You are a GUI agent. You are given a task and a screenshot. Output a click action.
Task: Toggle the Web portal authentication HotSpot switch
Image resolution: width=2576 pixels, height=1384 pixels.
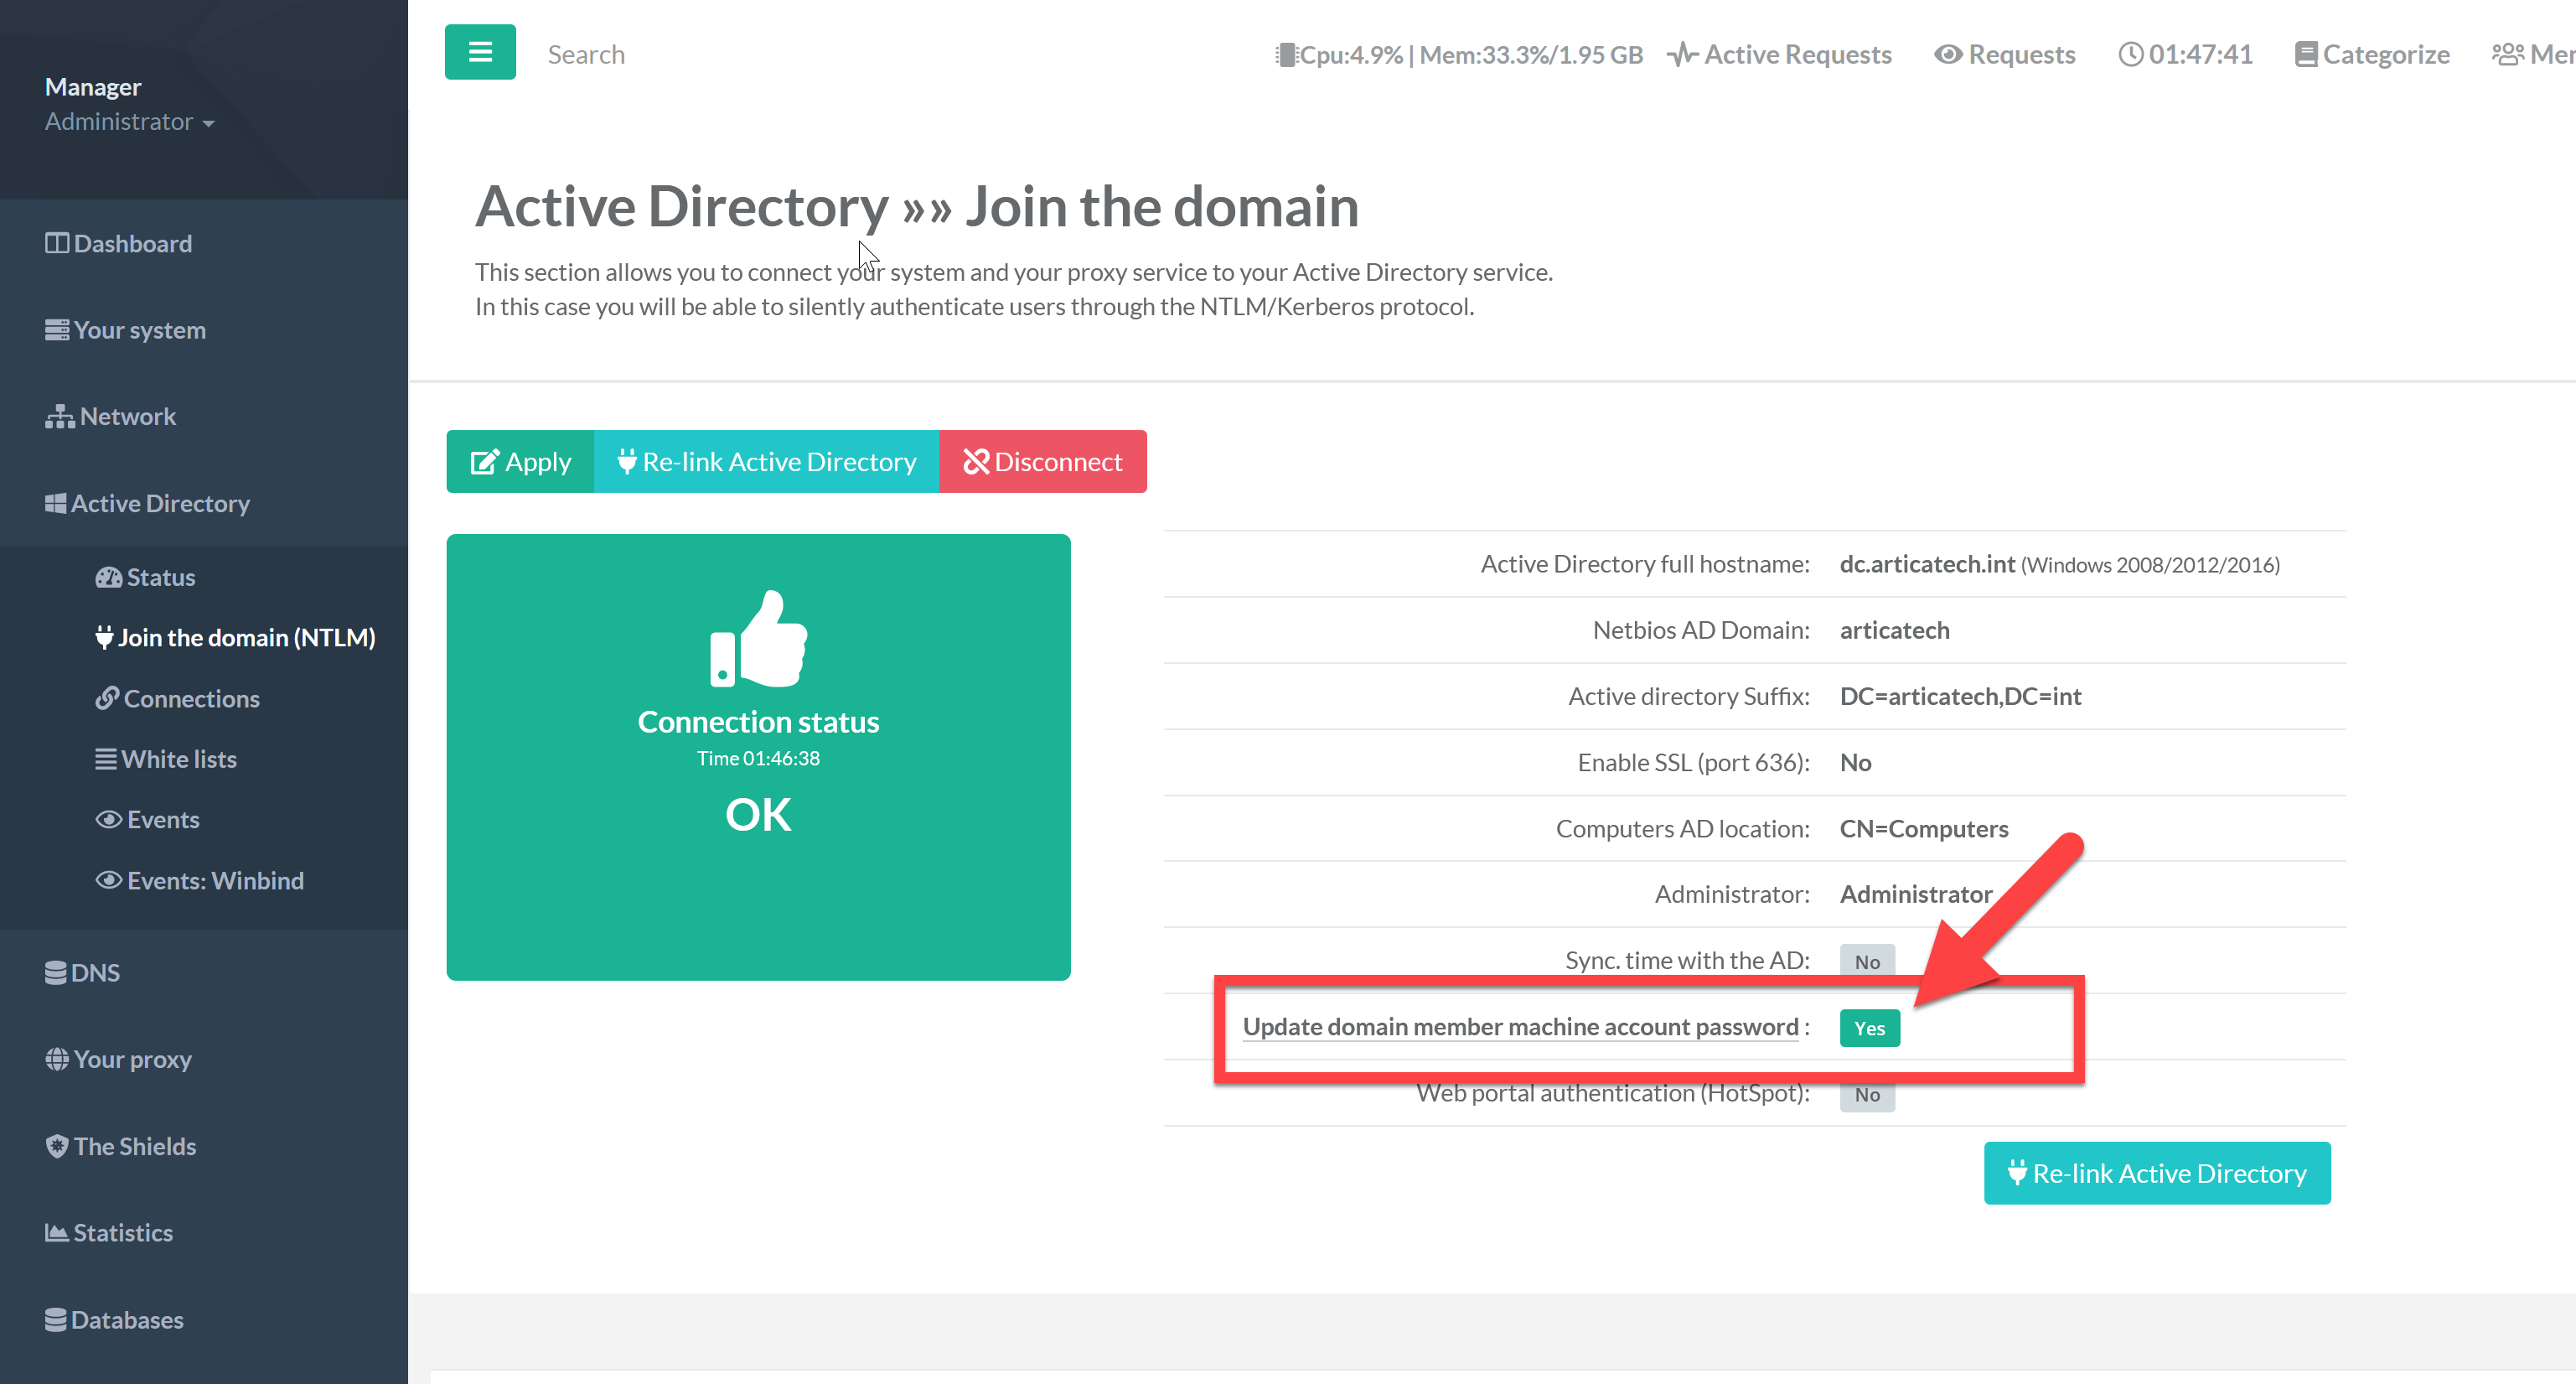click(x=1866, y=1094)
